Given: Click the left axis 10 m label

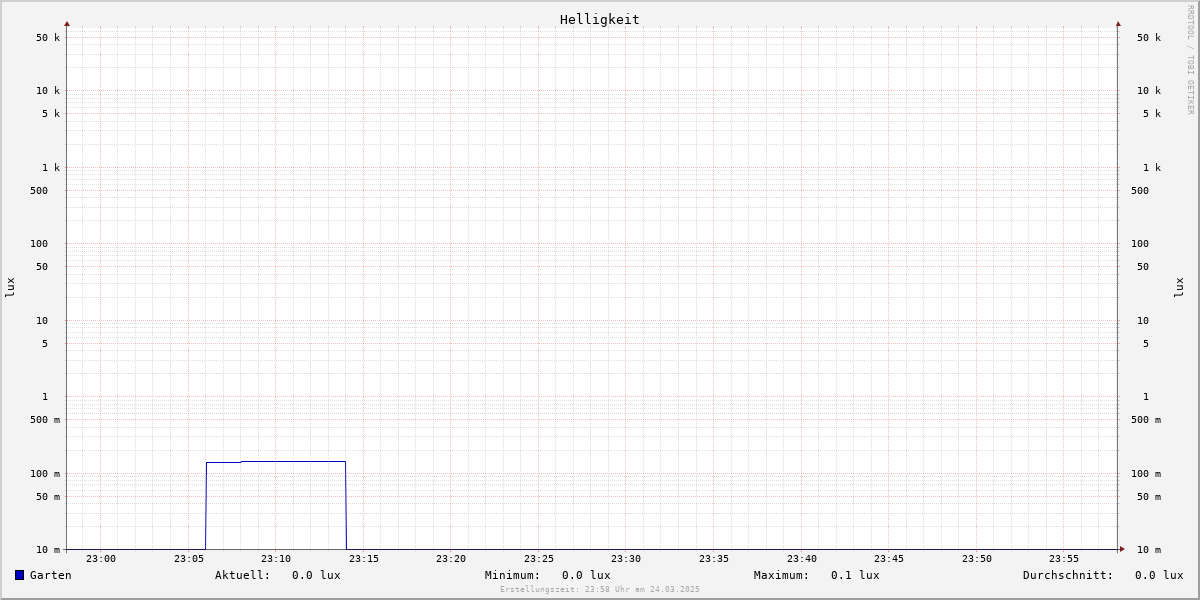Looking at the screenshot, I should click(48, 550).
